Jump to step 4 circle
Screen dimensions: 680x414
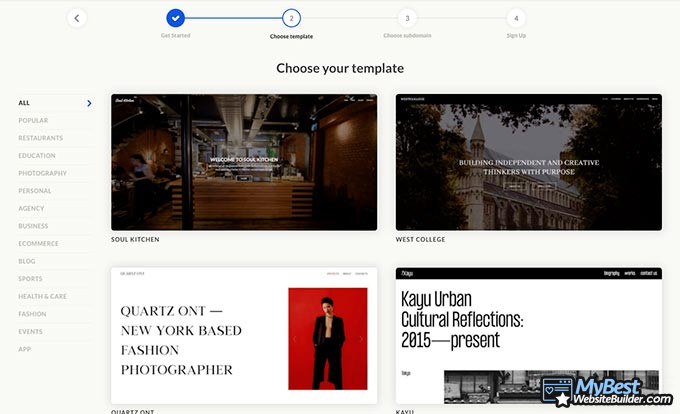click(516, 18)
